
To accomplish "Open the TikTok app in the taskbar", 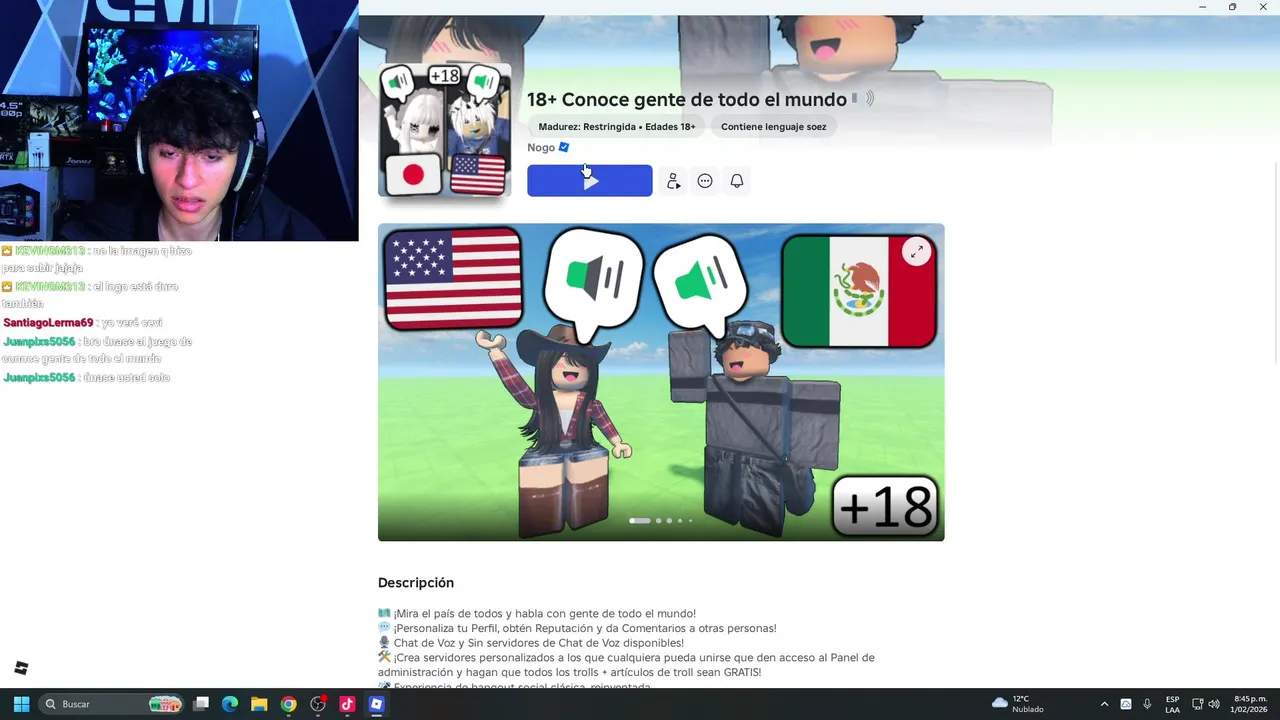I will [x=347, y=704].
